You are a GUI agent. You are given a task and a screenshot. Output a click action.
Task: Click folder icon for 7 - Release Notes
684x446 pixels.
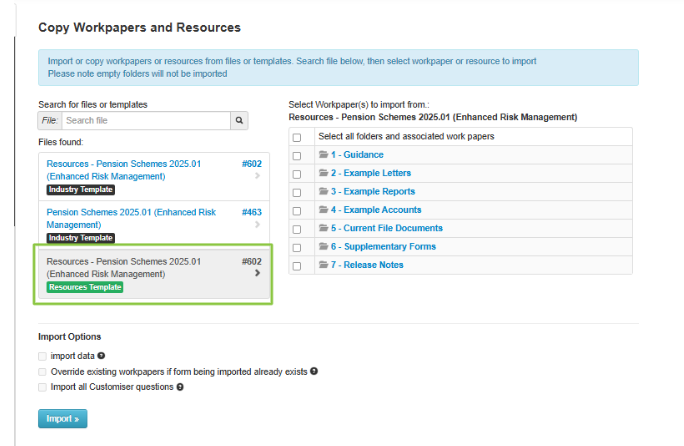(323, 265)
